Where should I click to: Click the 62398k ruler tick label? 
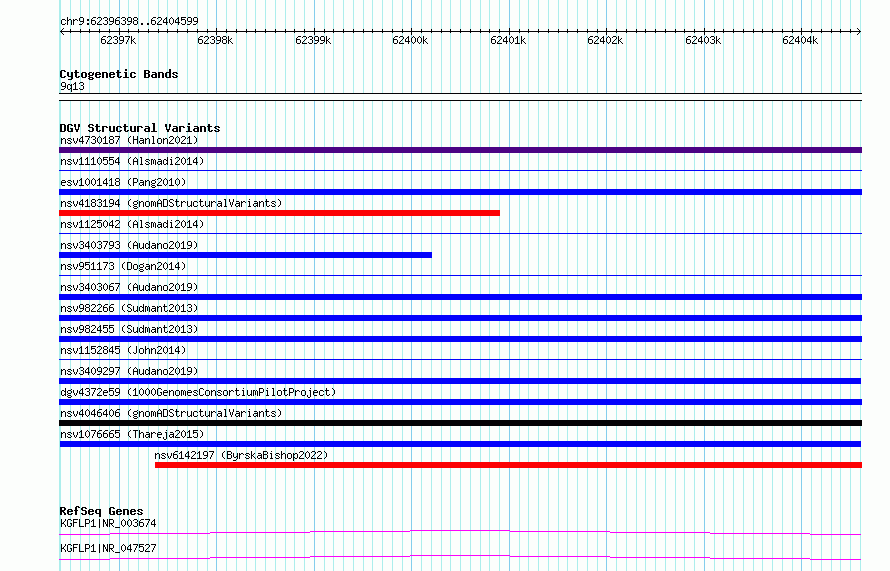[x=215, y=40]
